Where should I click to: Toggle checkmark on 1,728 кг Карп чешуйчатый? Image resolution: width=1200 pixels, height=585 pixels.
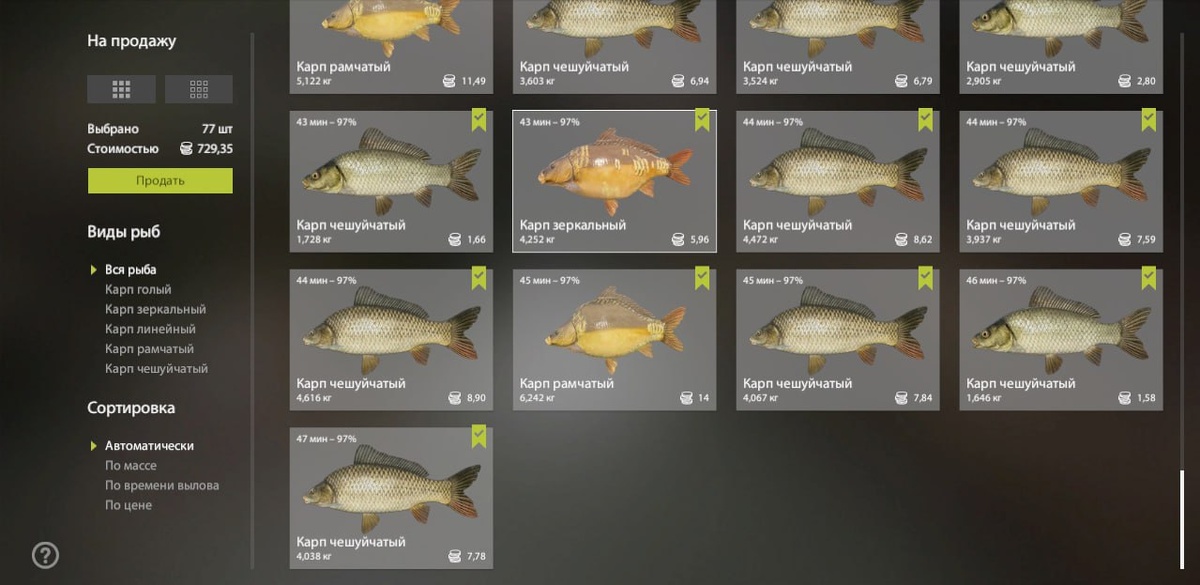(x=479, y=119)
